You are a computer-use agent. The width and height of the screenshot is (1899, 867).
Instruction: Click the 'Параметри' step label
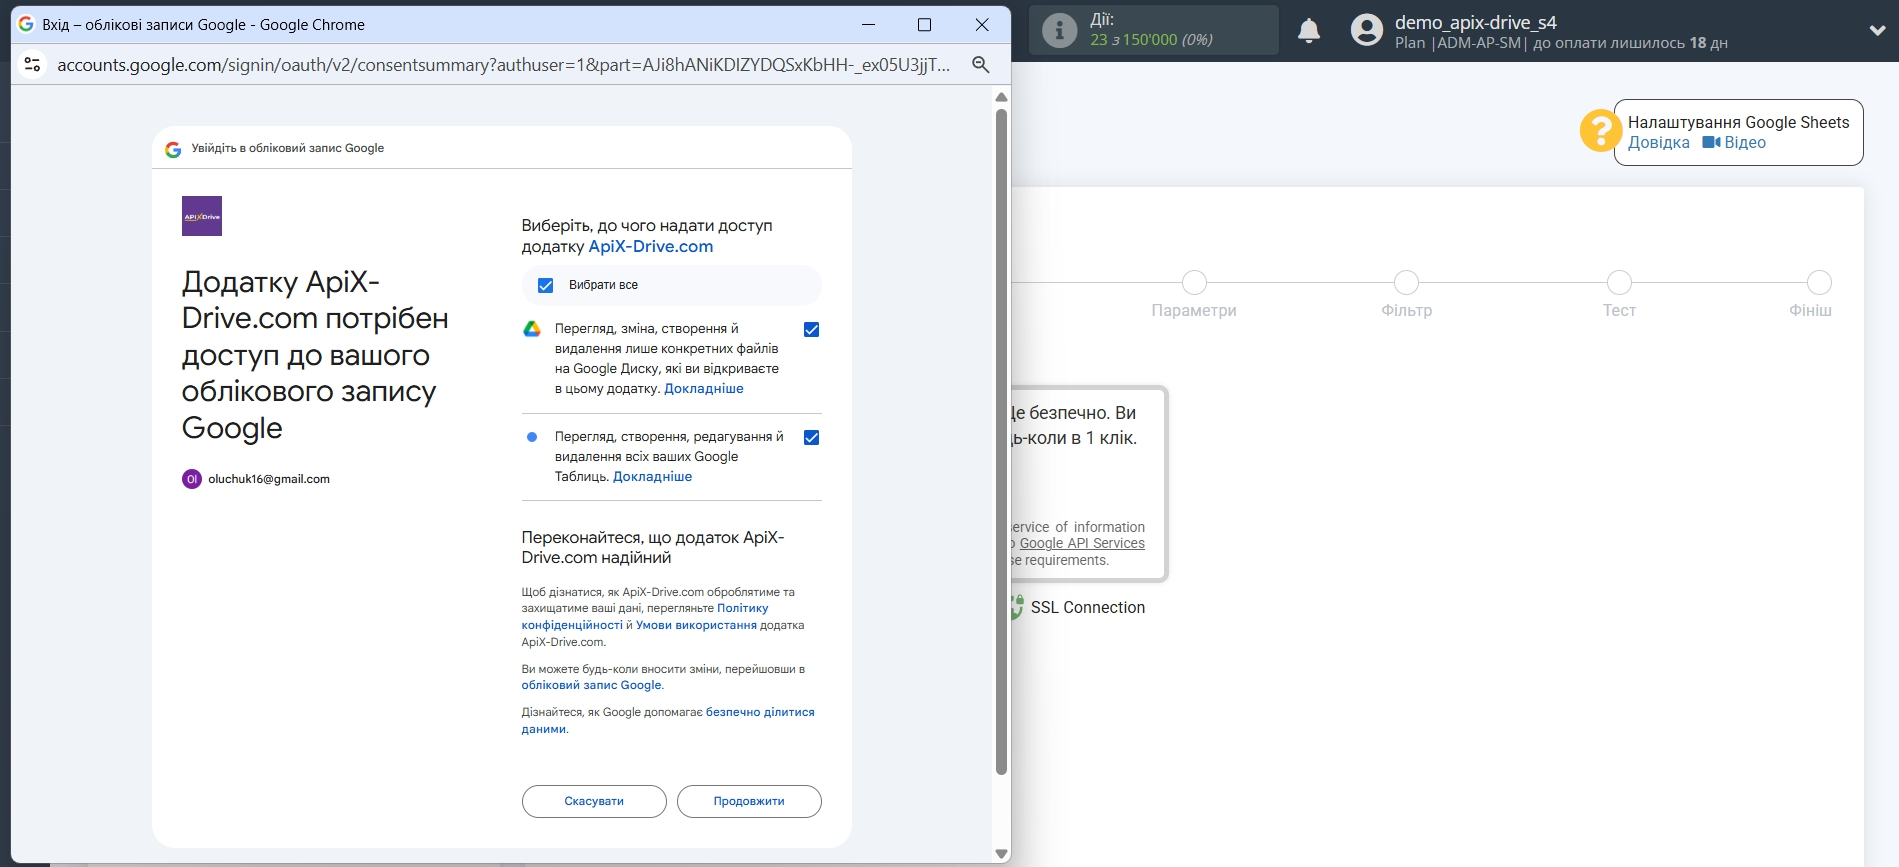tap(1194, 311)
